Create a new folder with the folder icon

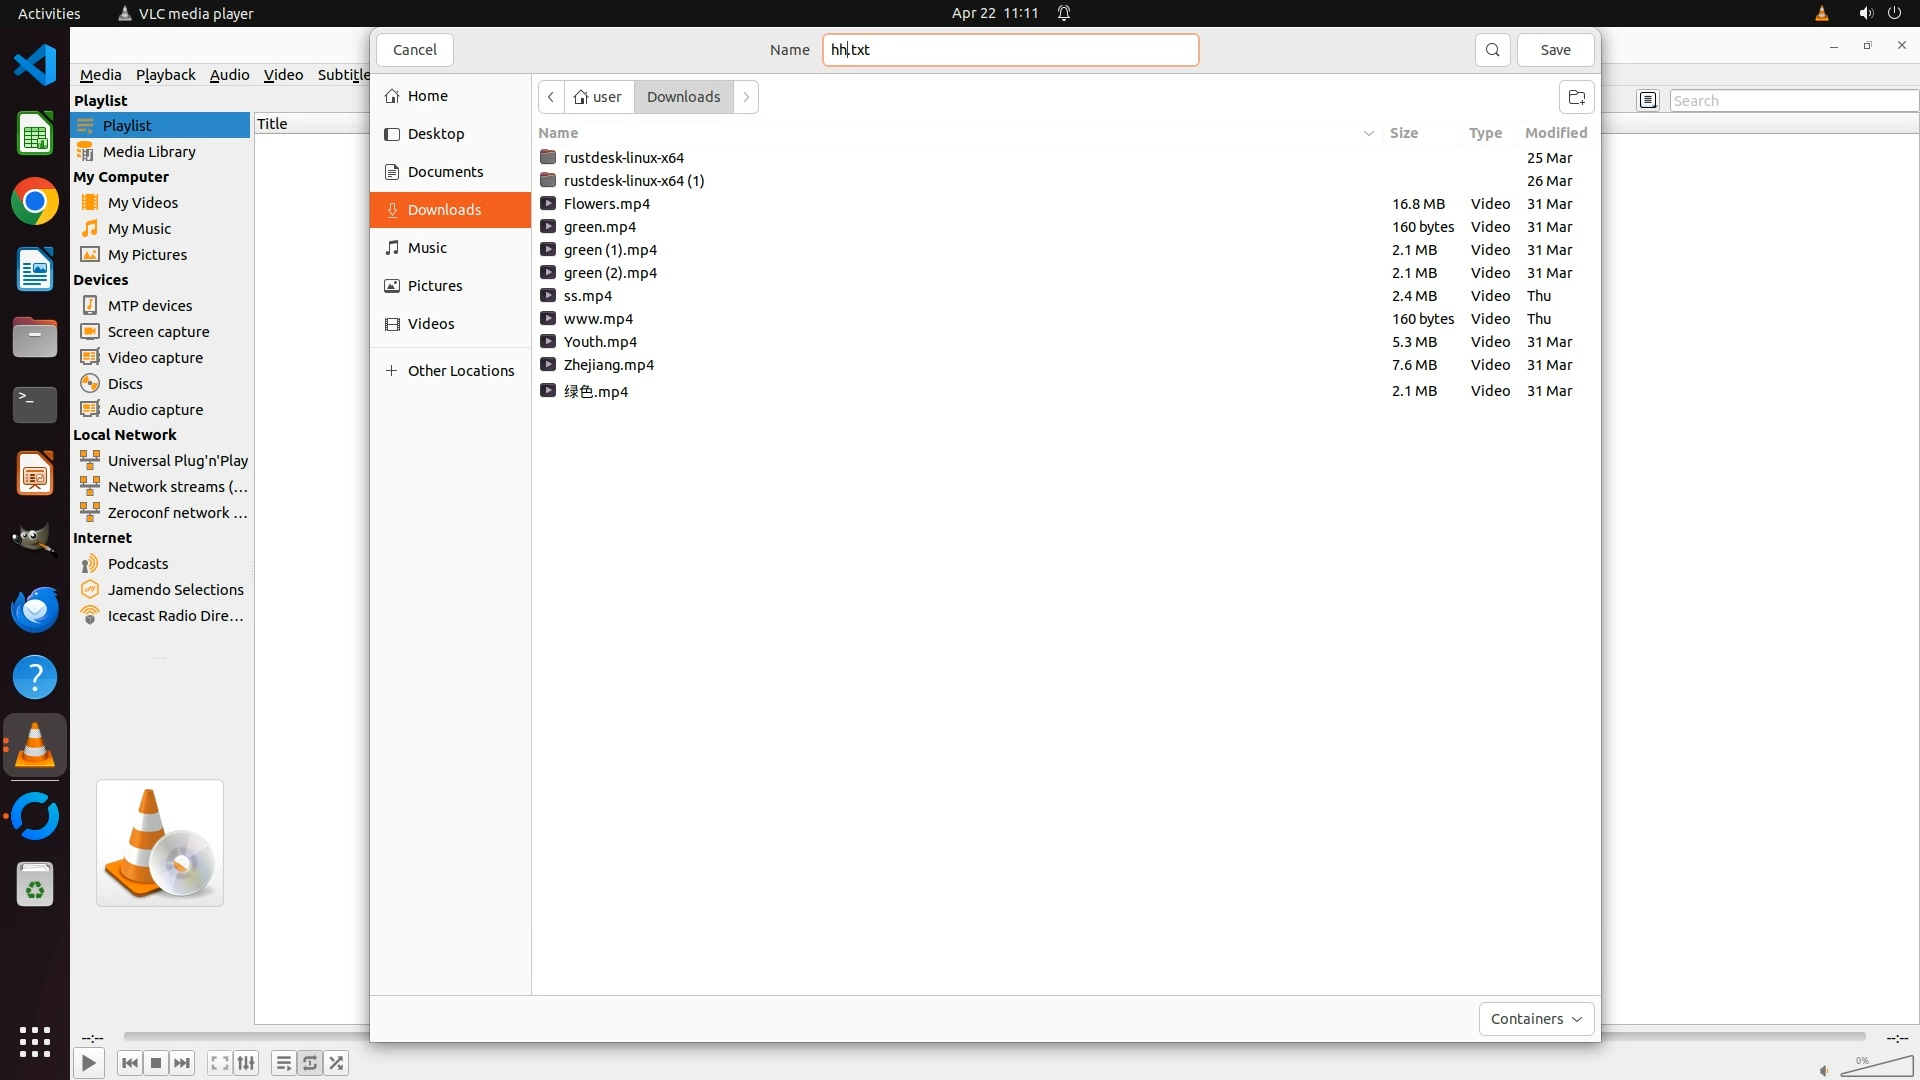(x=1576, y=97)
